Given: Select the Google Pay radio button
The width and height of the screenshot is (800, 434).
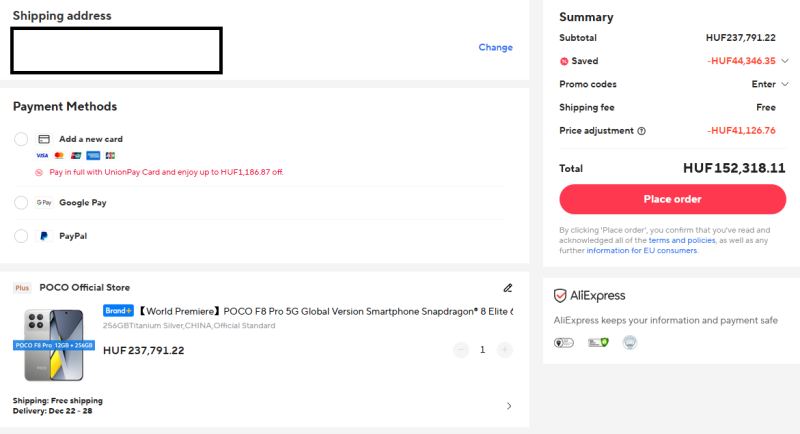Looking at the screenshot, I should pos(21,202).
